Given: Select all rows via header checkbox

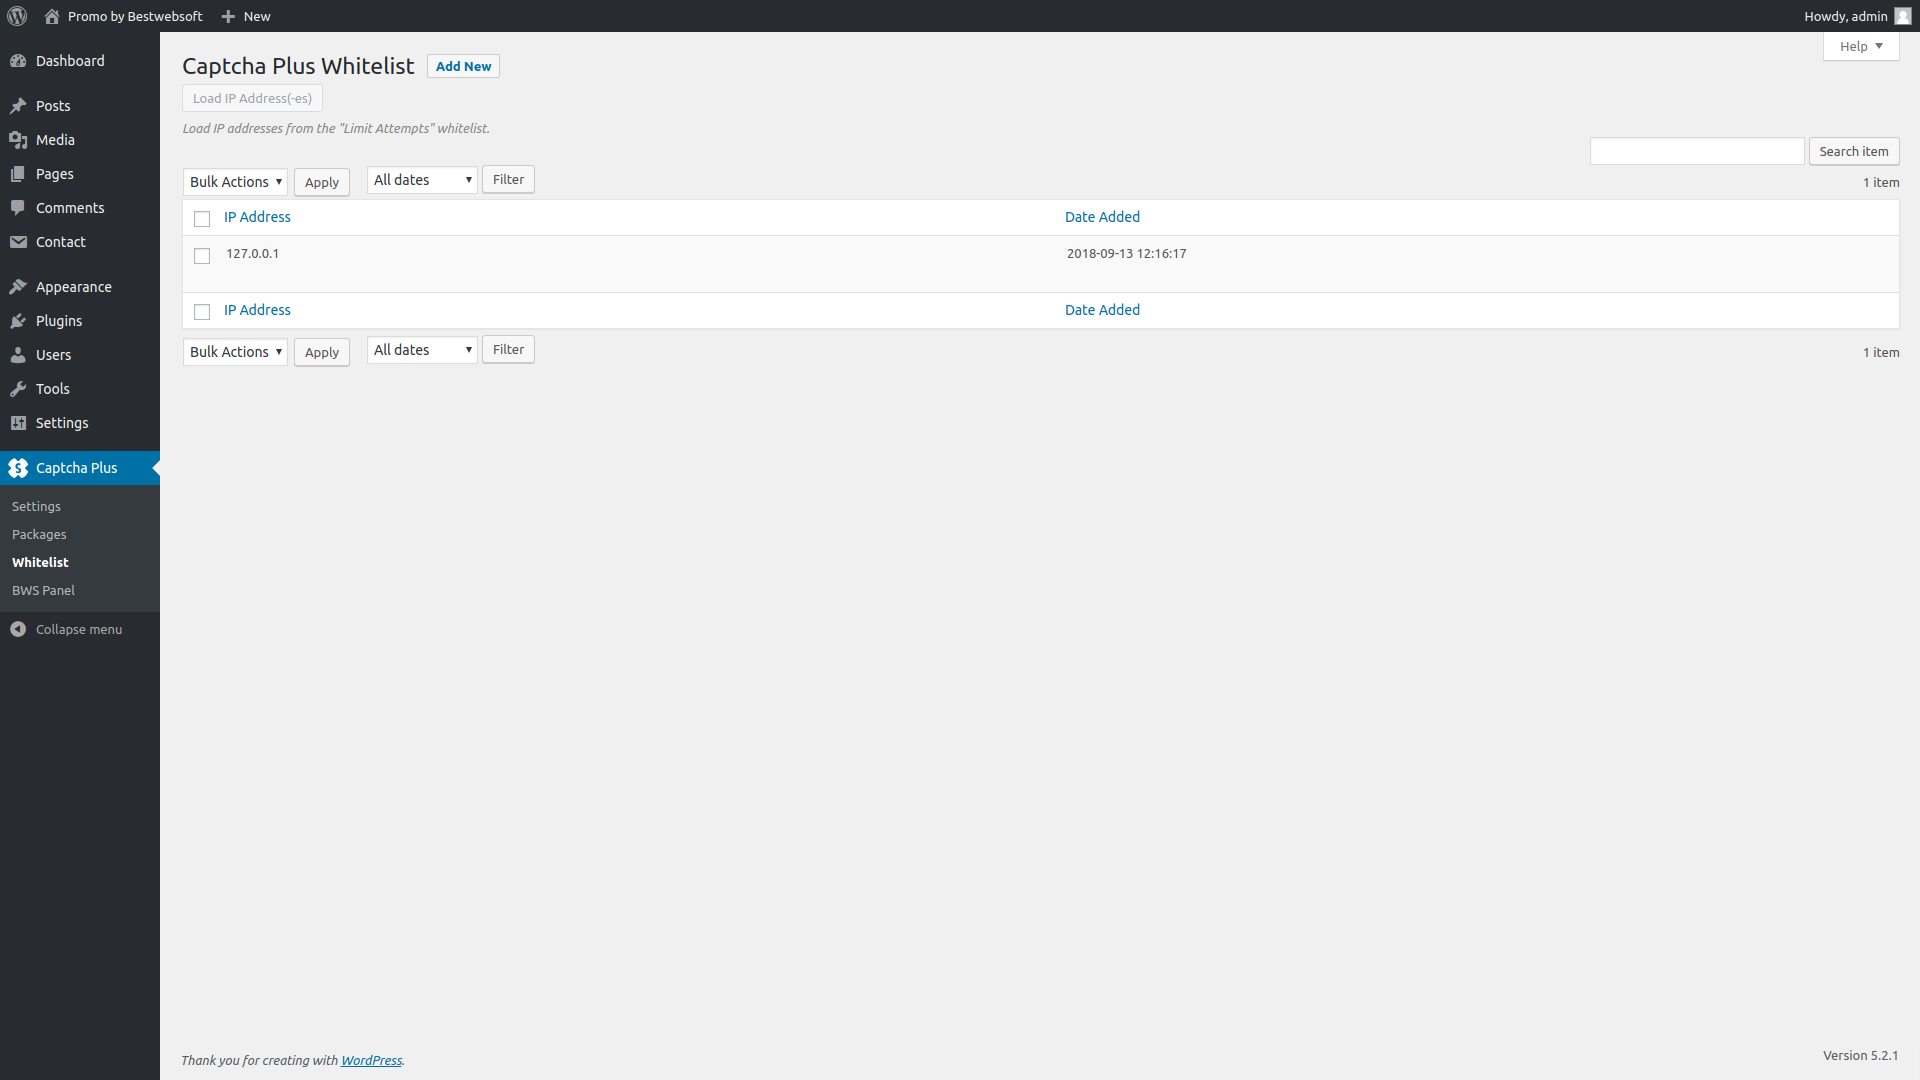Looking at the screenshot, I should click(202, 218).
